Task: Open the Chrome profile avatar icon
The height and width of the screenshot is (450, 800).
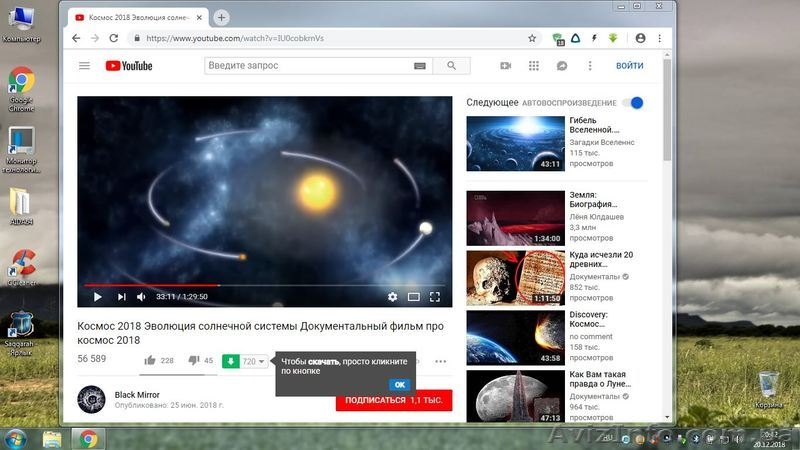Action: coord(640,38)
